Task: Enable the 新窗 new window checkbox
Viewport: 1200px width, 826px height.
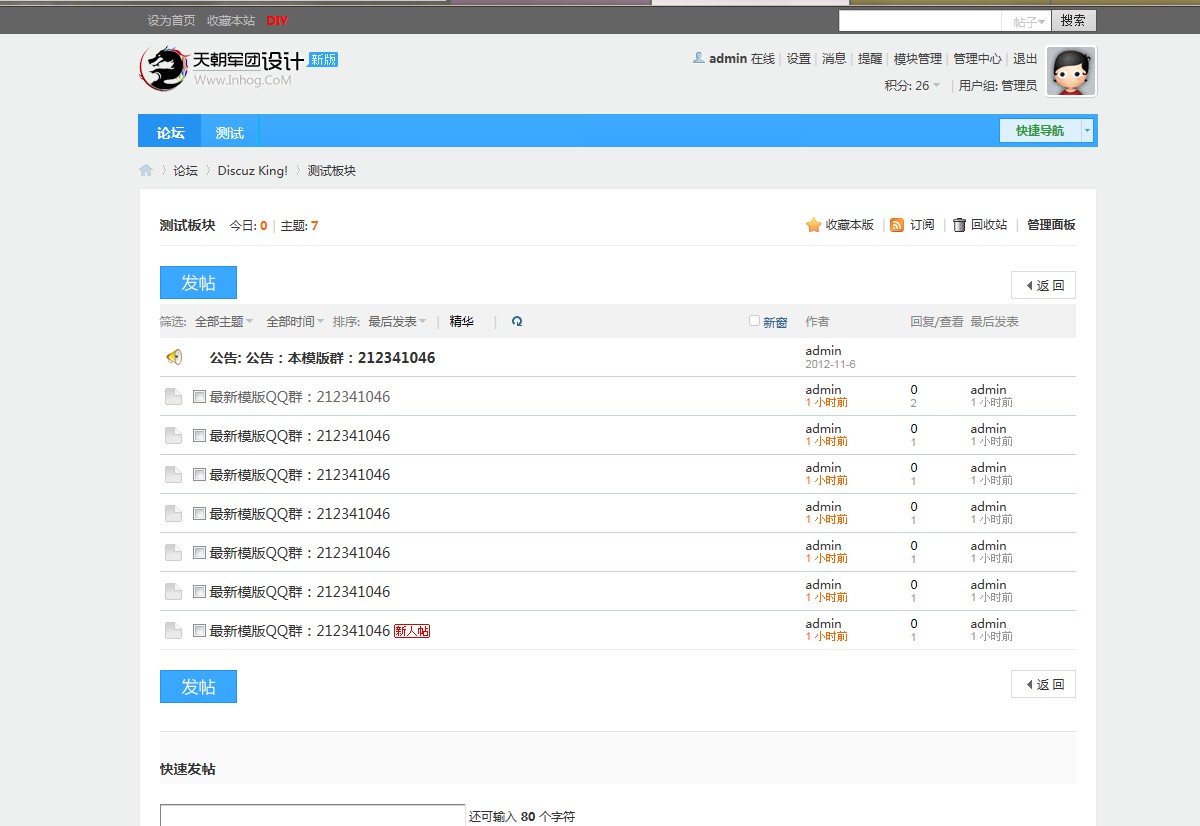Action: [755, 321]
